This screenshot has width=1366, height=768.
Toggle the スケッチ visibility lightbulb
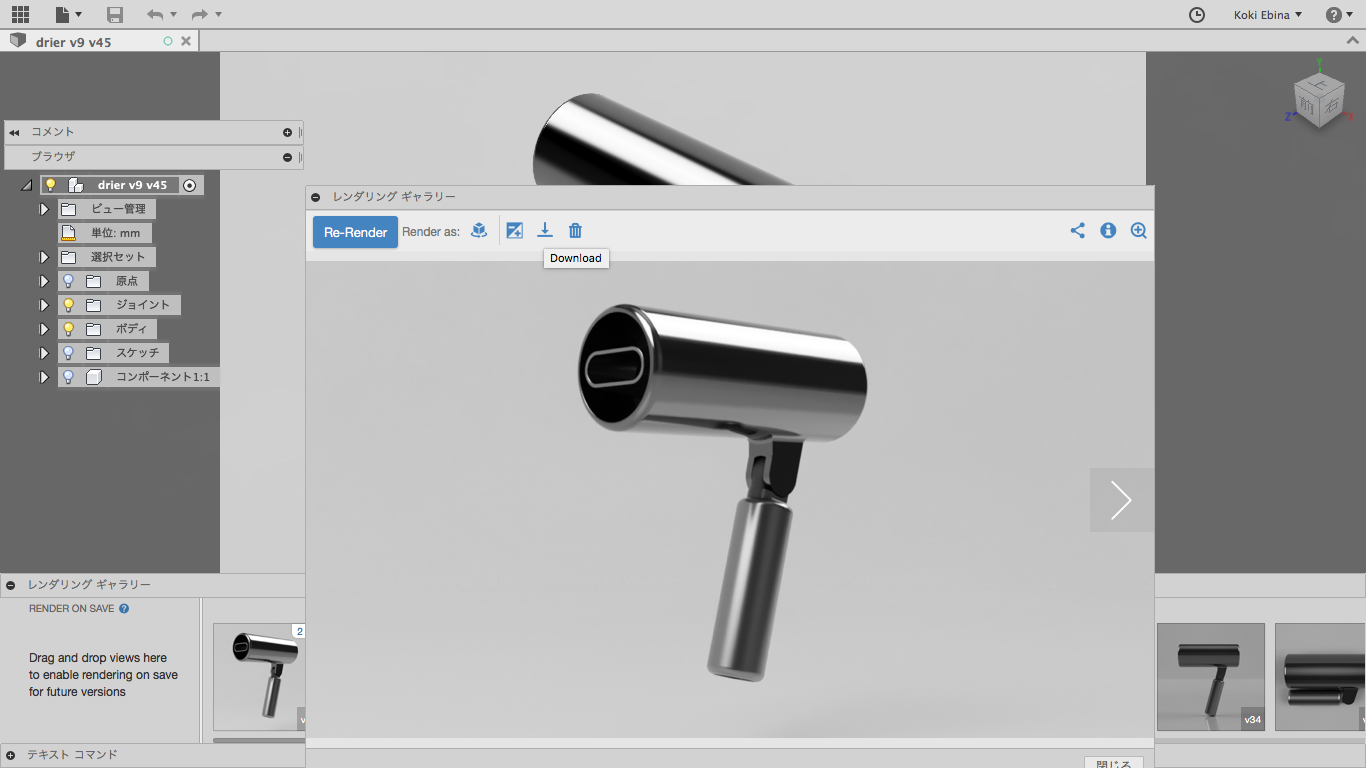(x=69, y=353)
